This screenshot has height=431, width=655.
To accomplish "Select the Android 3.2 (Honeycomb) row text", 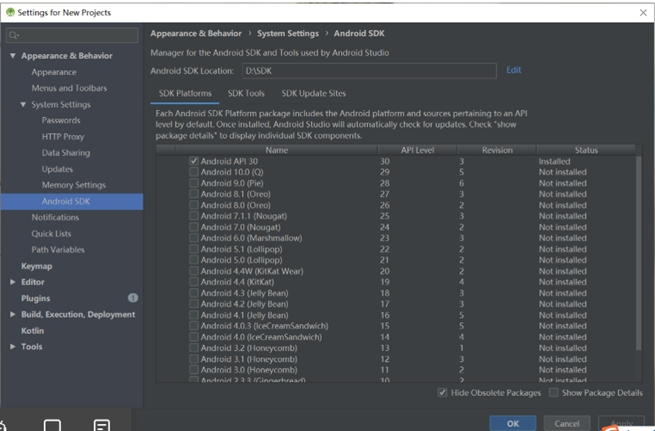I will pos(249,348).
